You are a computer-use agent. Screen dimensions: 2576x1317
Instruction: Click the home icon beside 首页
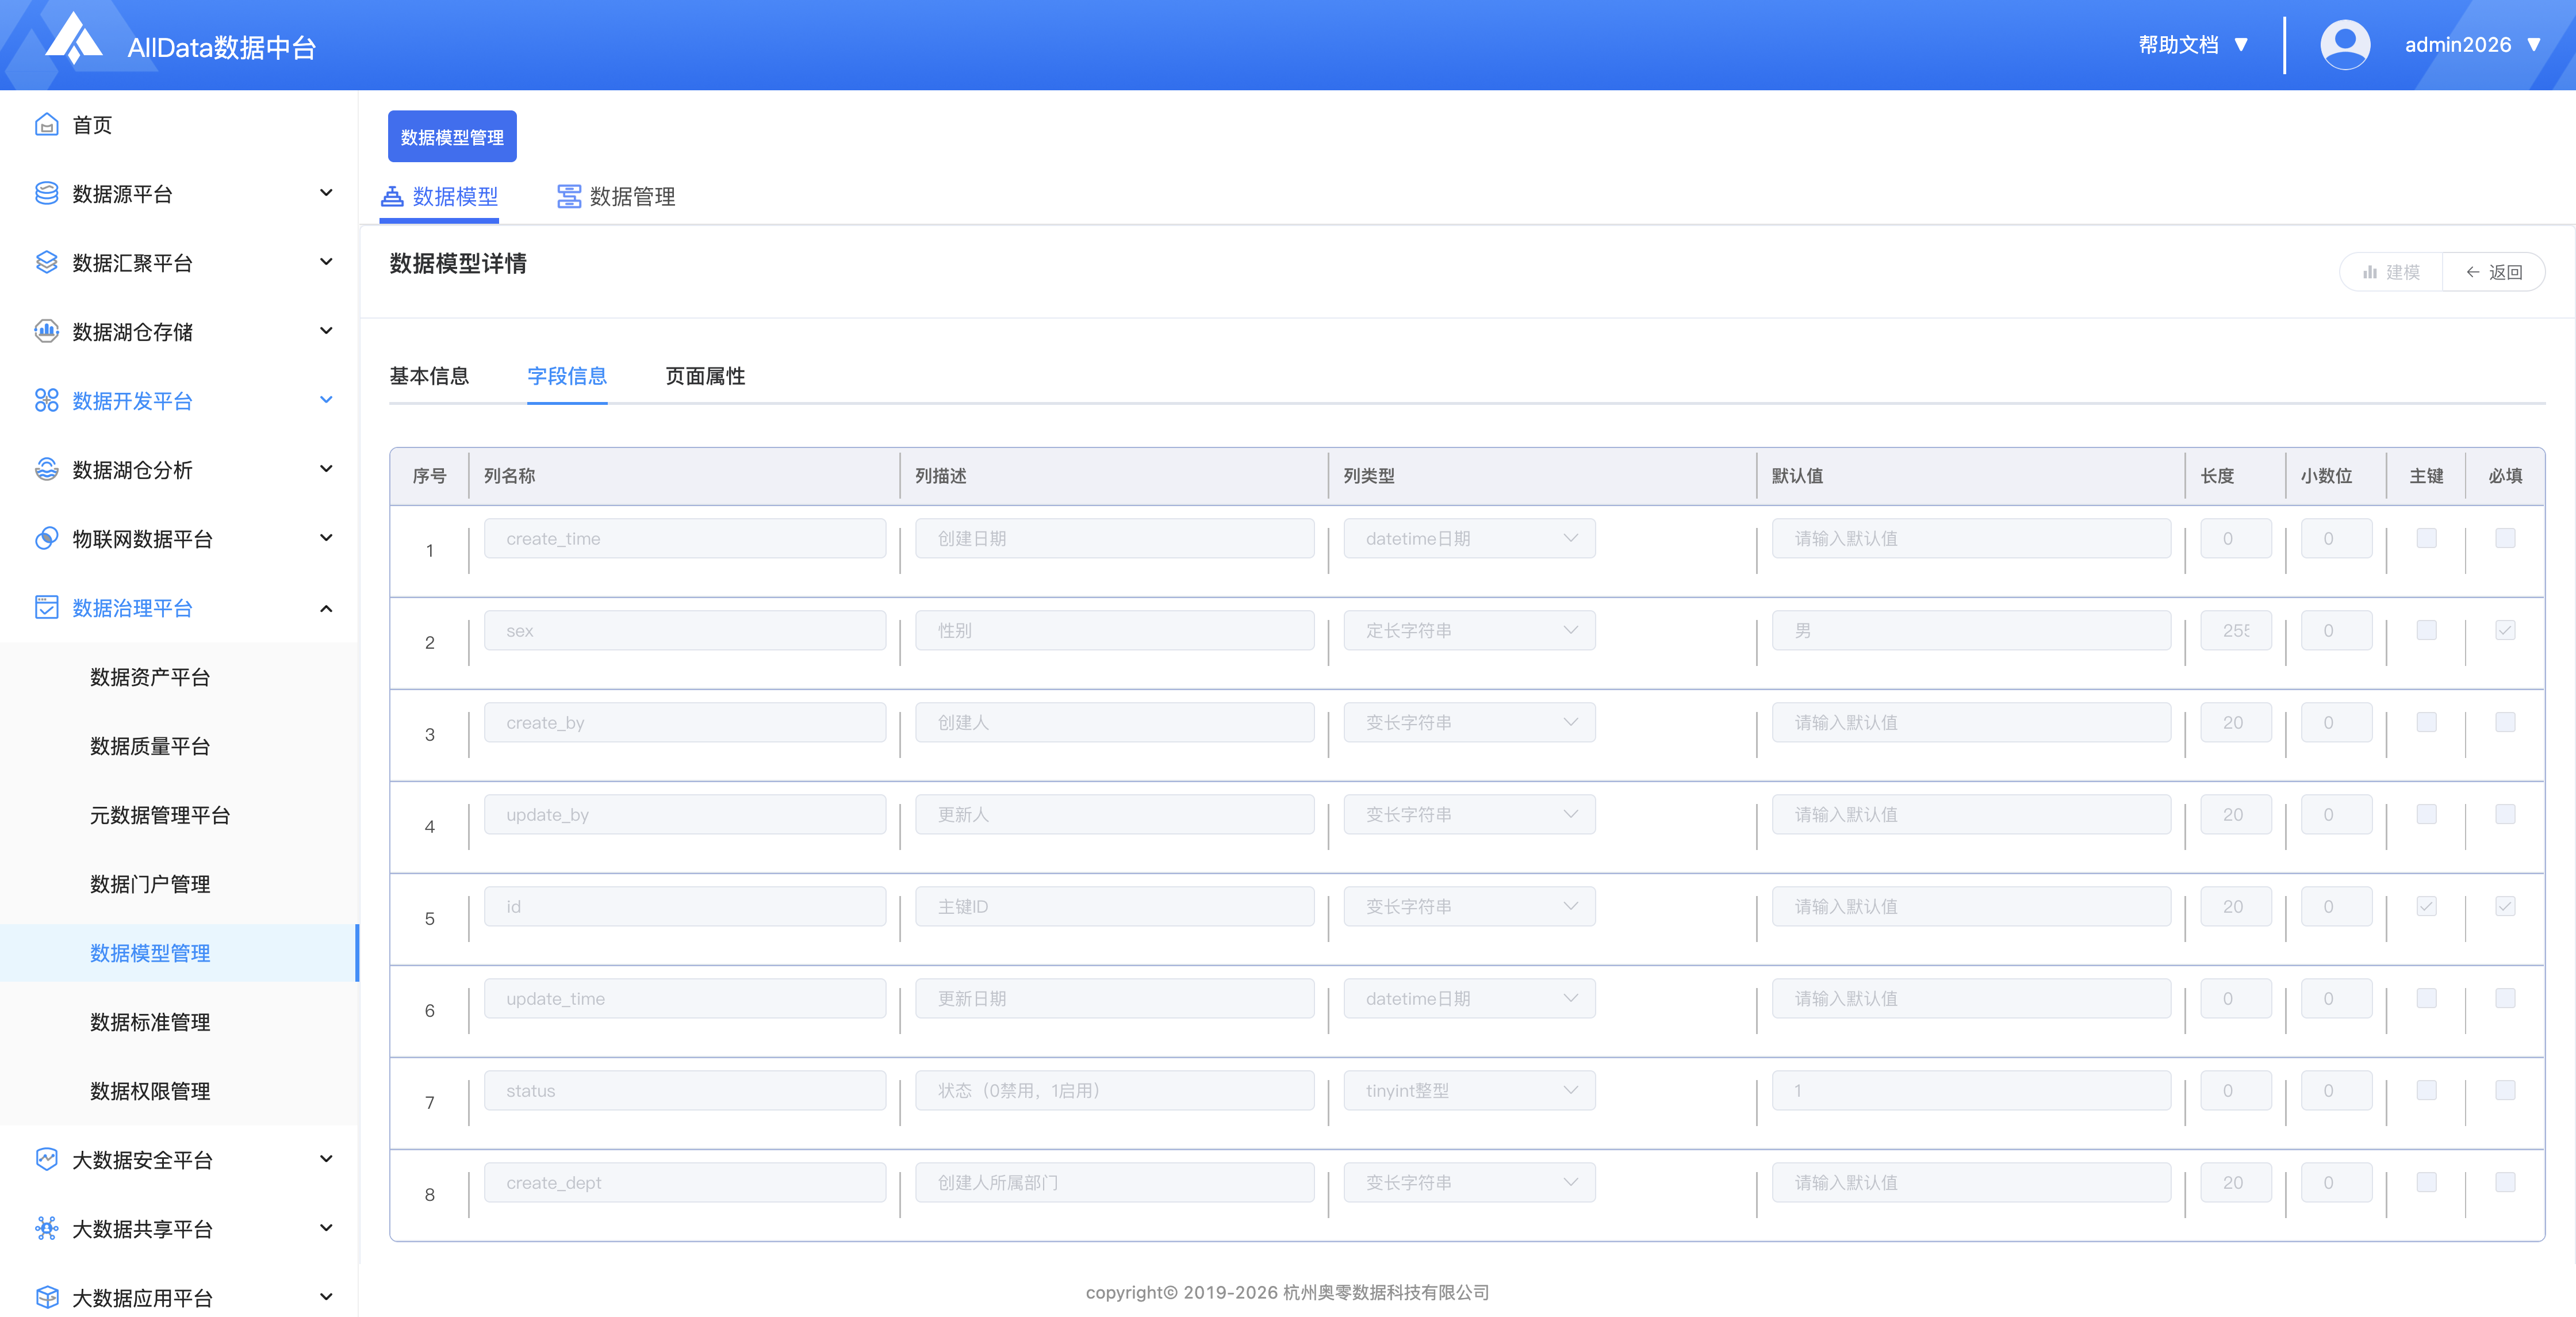[x=46, y=124]
